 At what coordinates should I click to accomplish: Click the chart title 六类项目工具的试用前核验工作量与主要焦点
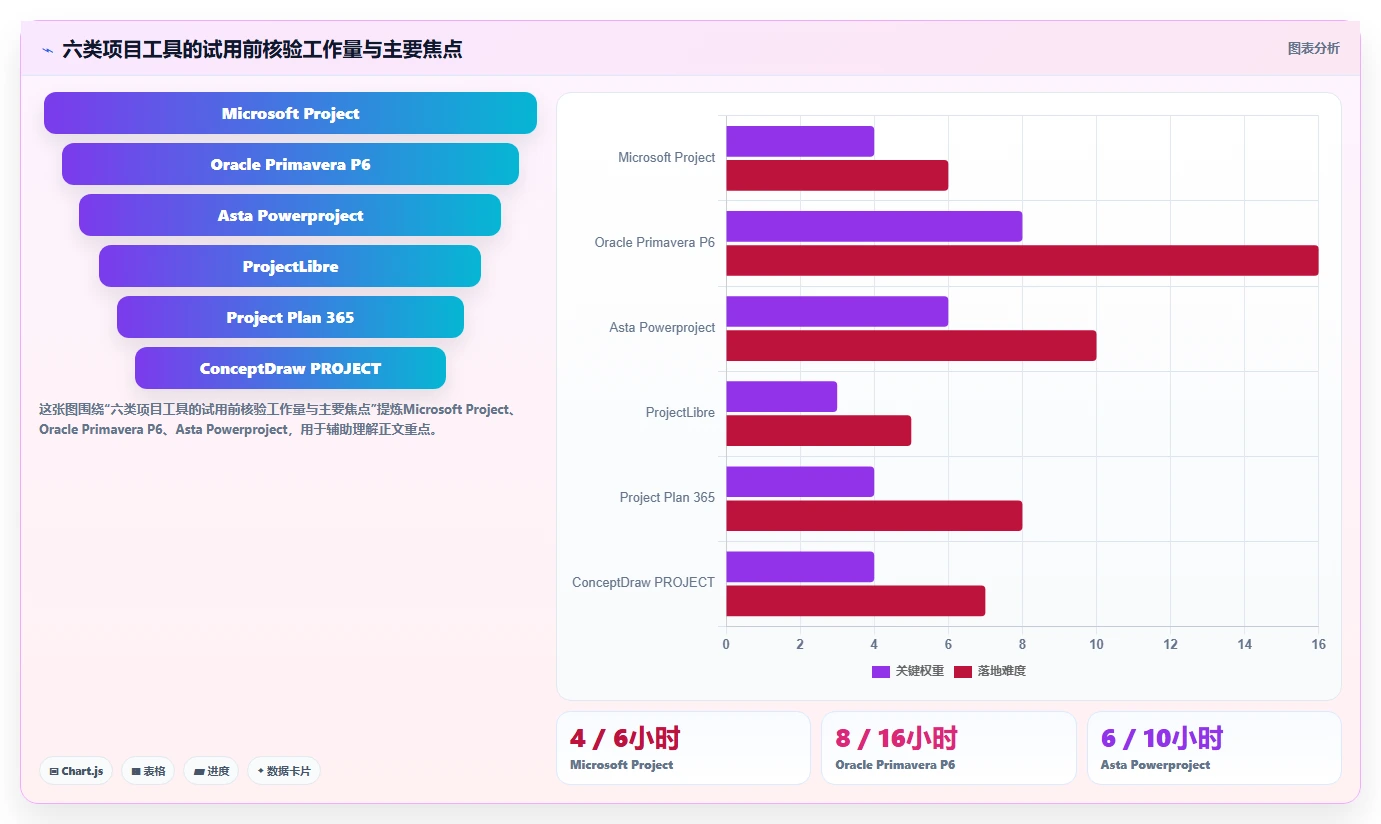point(262,49)
